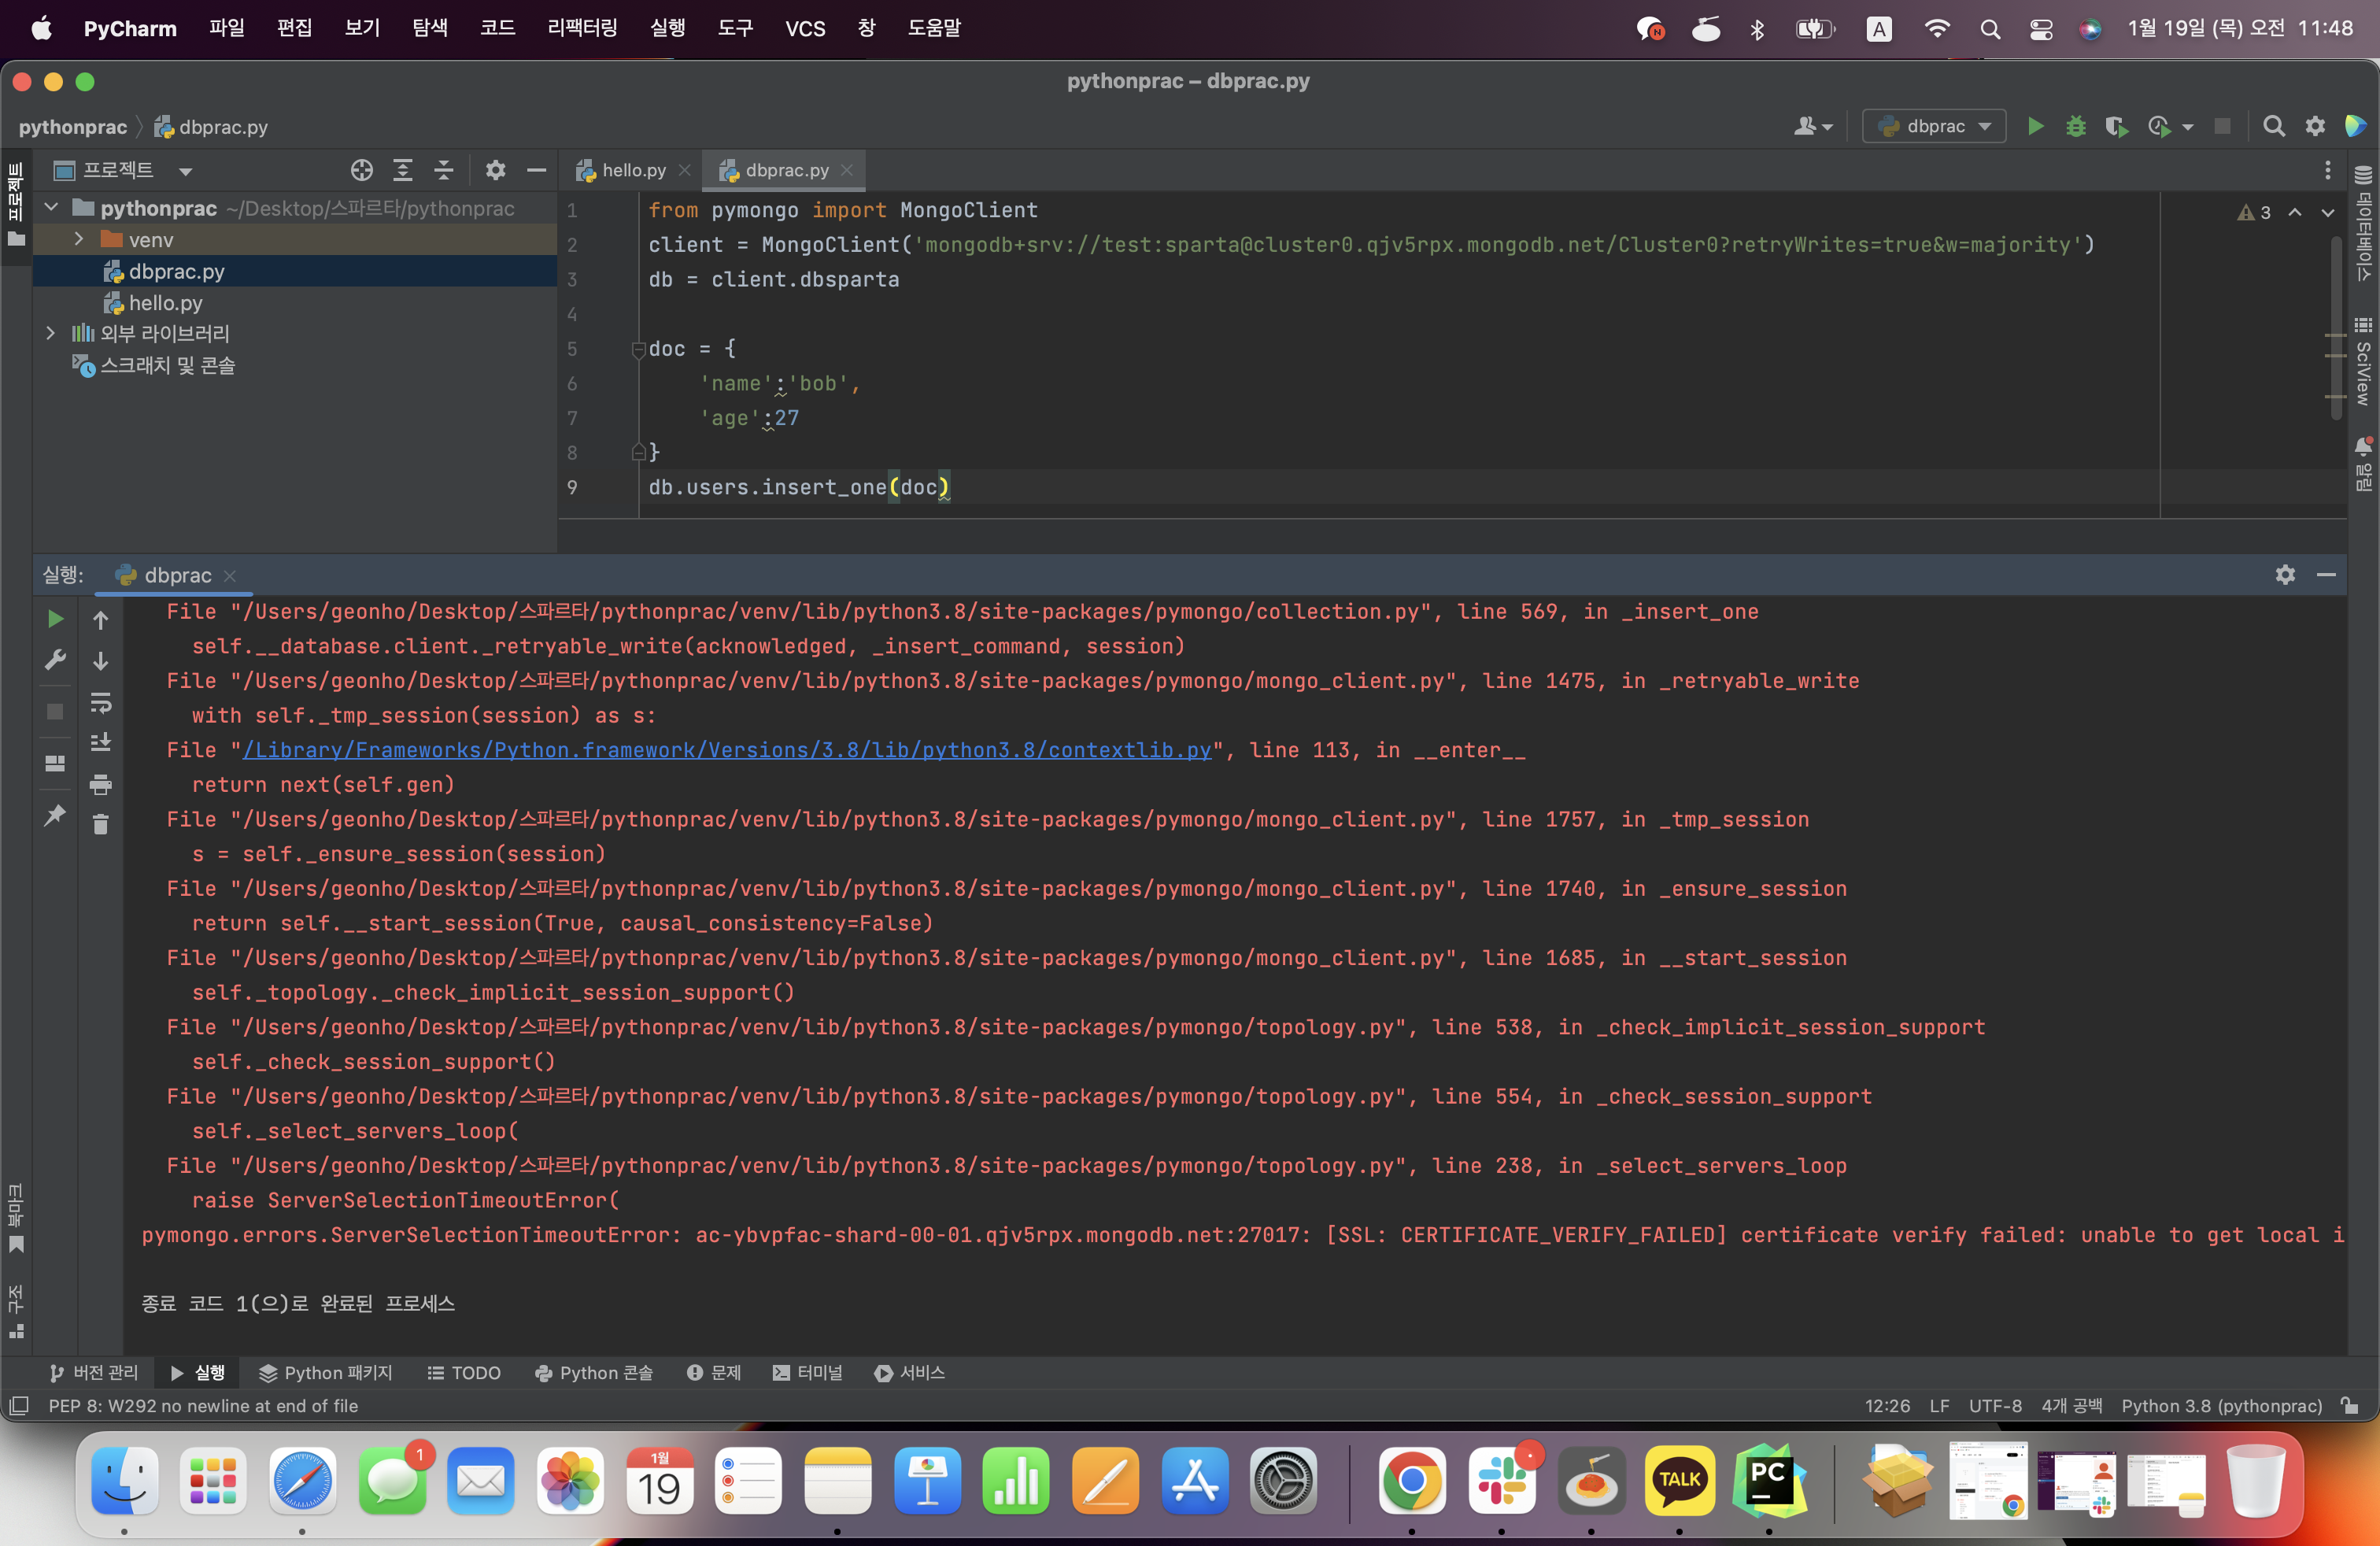
Task: Start debugging with the bug icon
Action: 2076,126
